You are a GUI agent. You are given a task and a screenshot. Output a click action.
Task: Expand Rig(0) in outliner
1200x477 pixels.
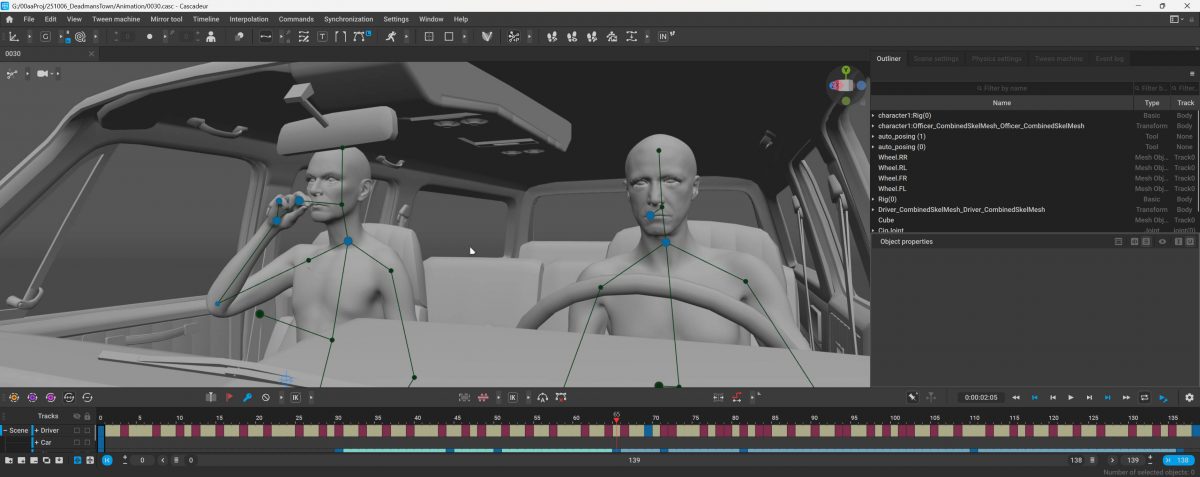pyautogui.click(x=873, y=199)
